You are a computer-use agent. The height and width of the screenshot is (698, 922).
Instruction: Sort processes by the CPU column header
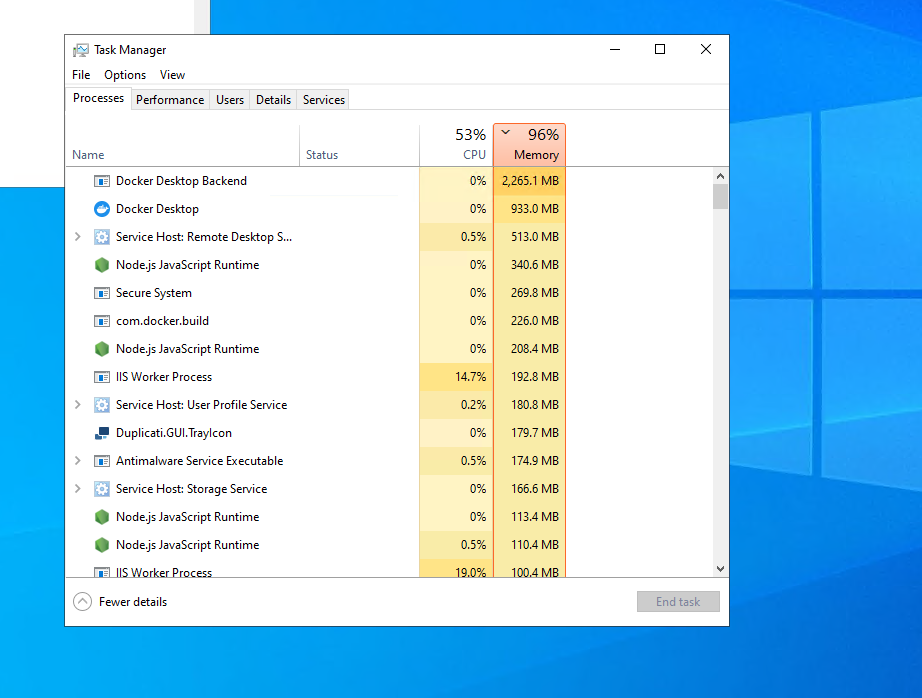pos(456,146)
